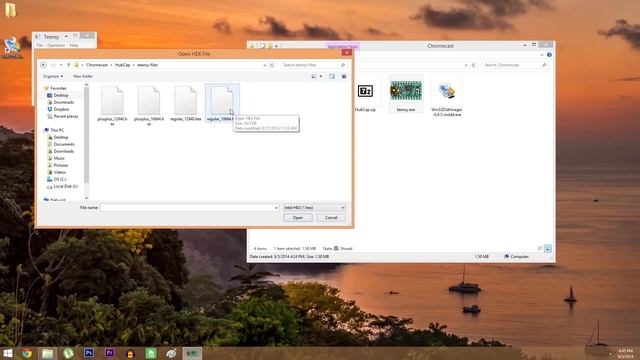Close the Open HEX File dialog
Screen dimensions: 640x360
pyautogui.click(x=347, y=52)
